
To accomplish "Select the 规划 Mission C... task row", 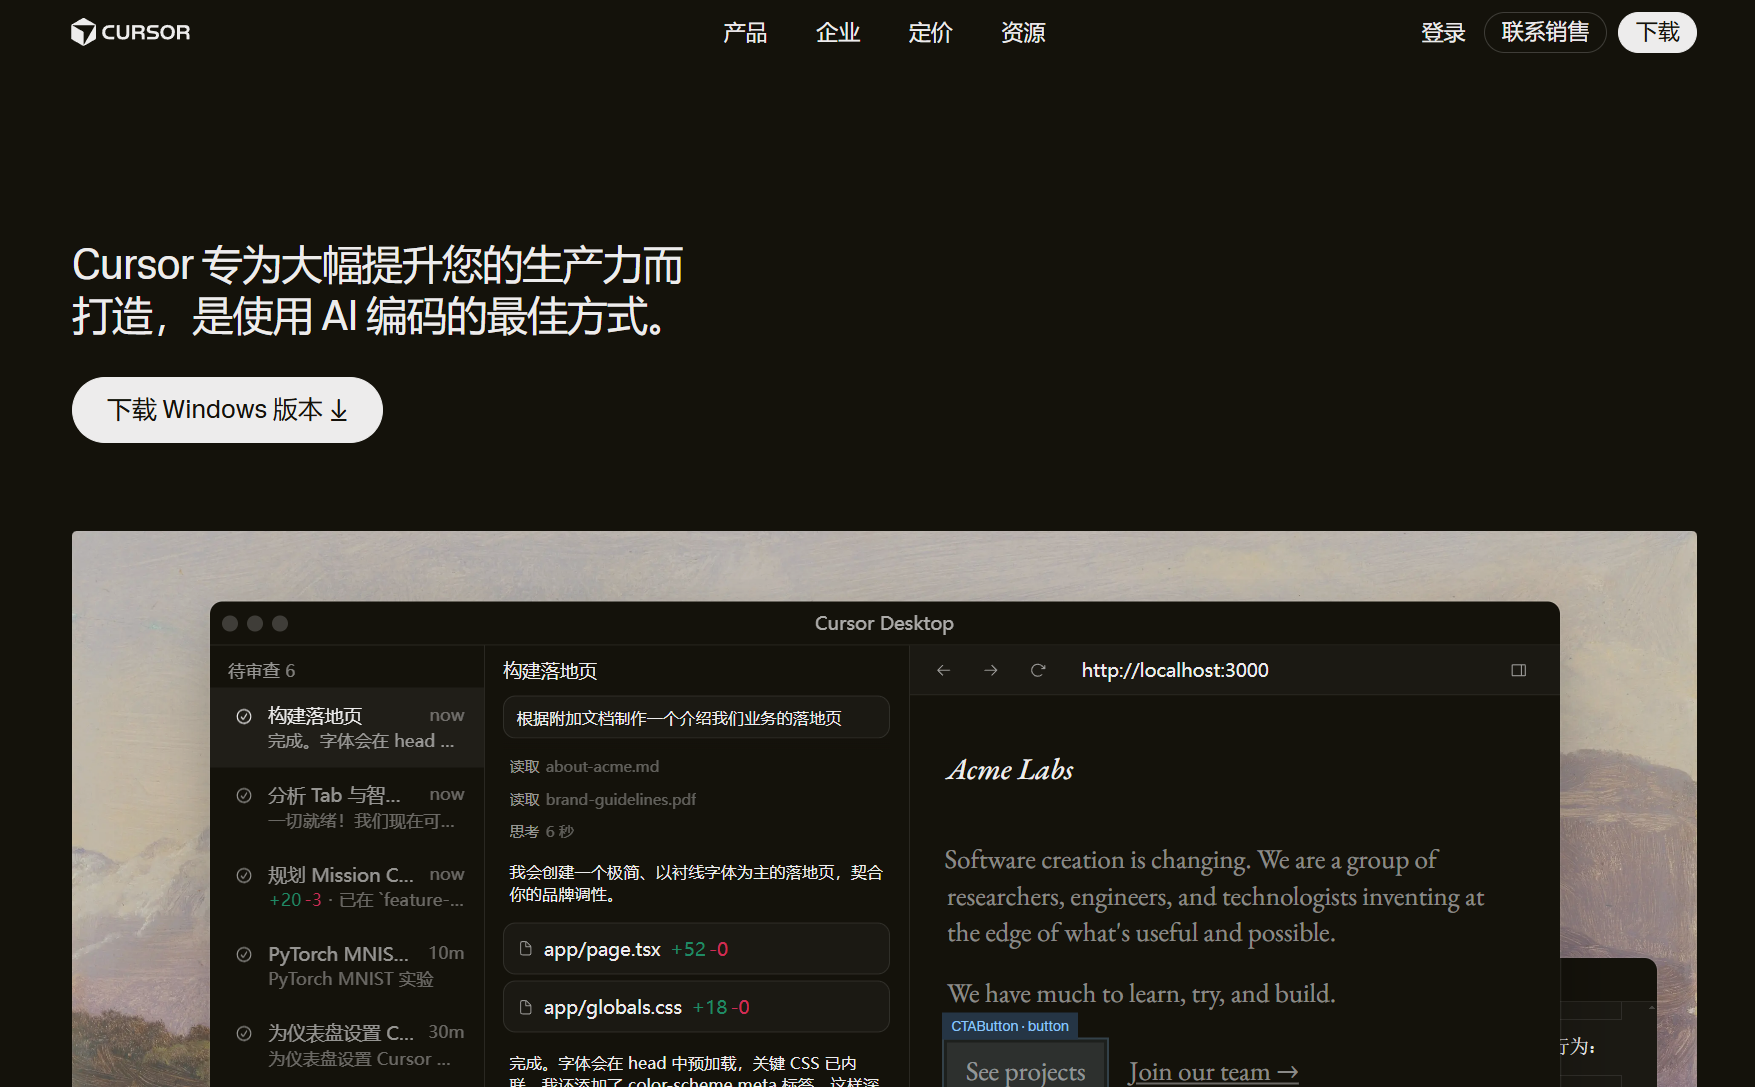I will click(x=347, y=886).
